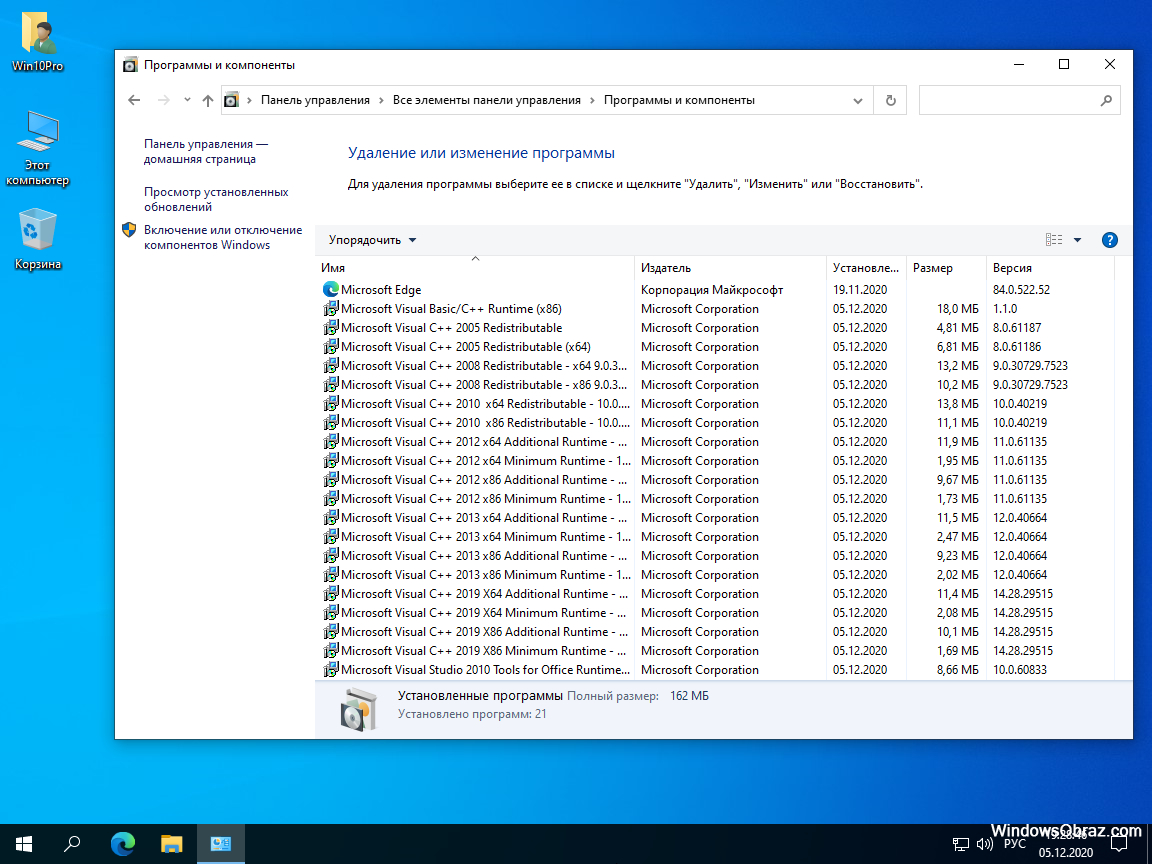Click Программы и компоненты breadcrumb segment
The width and height of the screenshot is (1152, 864).
(x=679, y=100)
